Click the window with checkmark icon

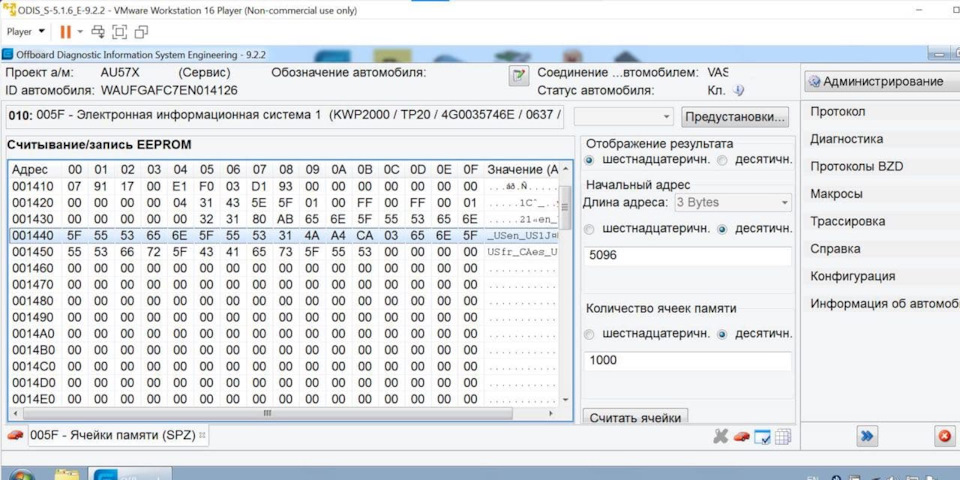click(762, 437)
